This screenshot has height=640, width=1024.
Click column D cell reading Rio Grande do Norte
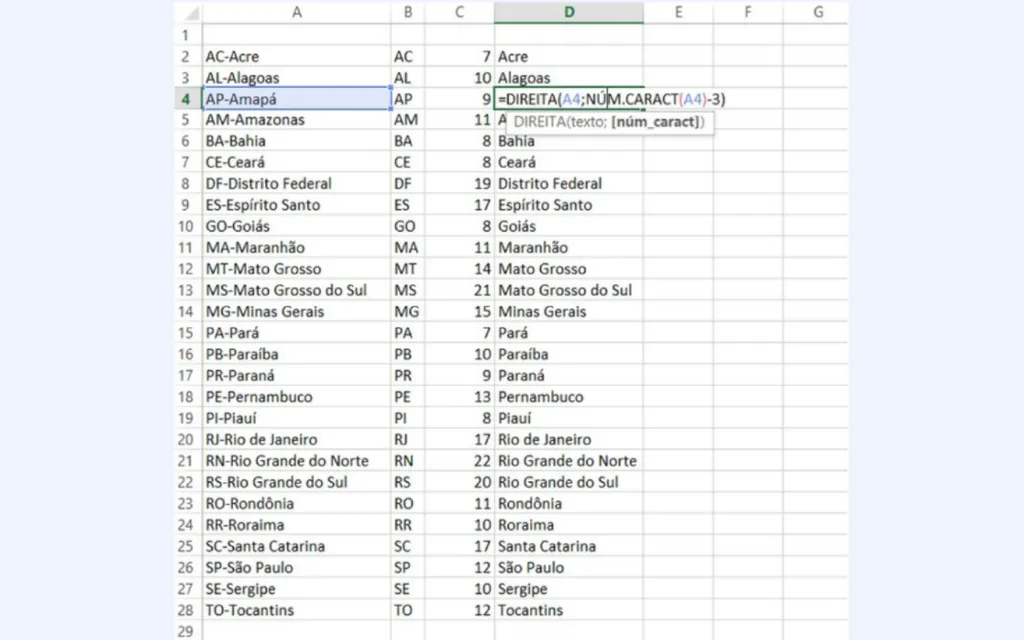[x=569, y=461]
